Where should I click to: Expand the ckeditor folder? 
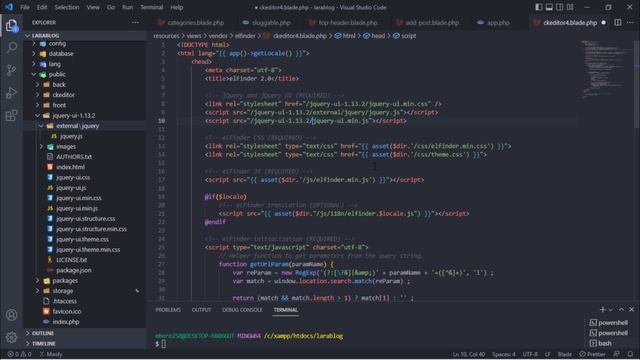pos(63,95)
